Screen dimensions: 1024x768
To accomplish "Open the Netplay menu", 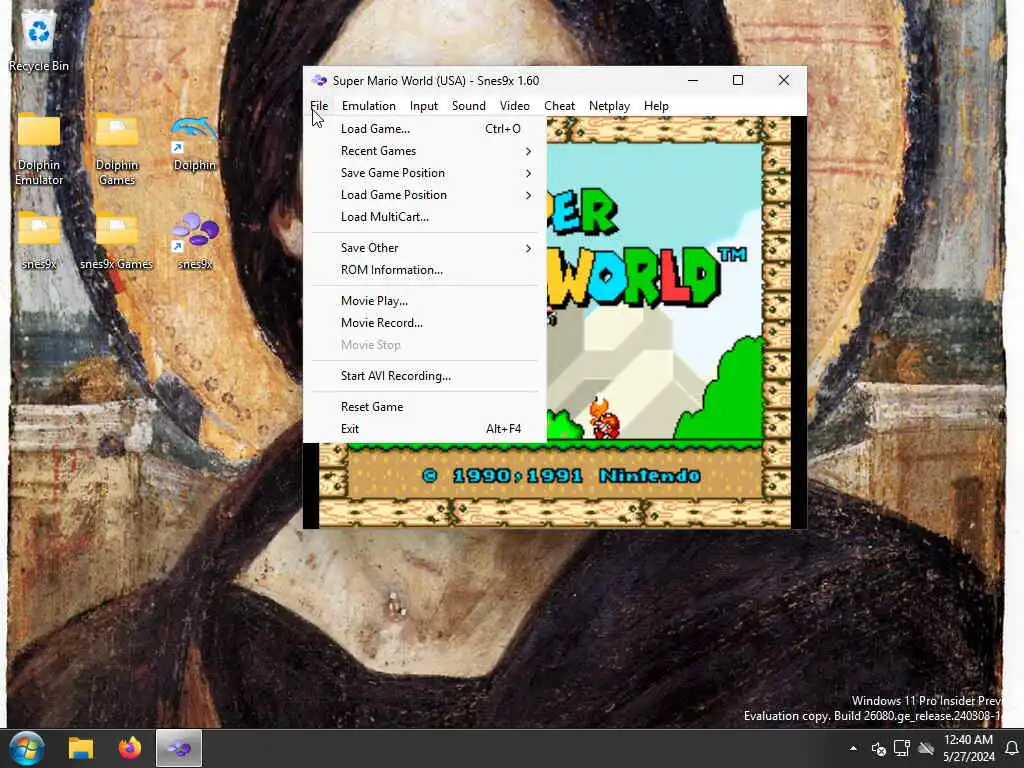I will pos(609,106).
